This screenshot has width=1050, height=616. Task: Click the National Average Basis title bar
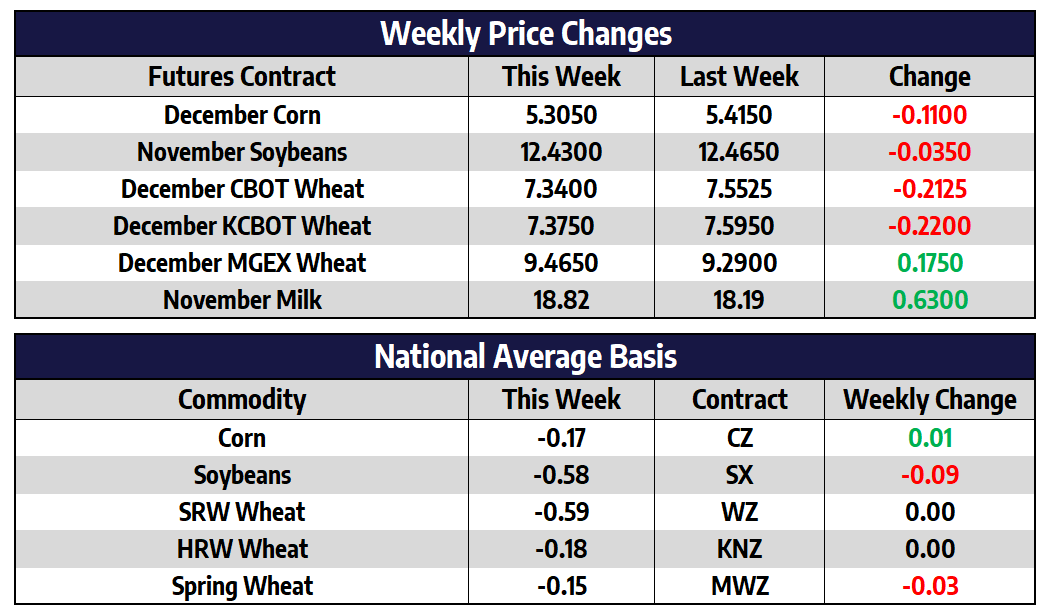525,357
